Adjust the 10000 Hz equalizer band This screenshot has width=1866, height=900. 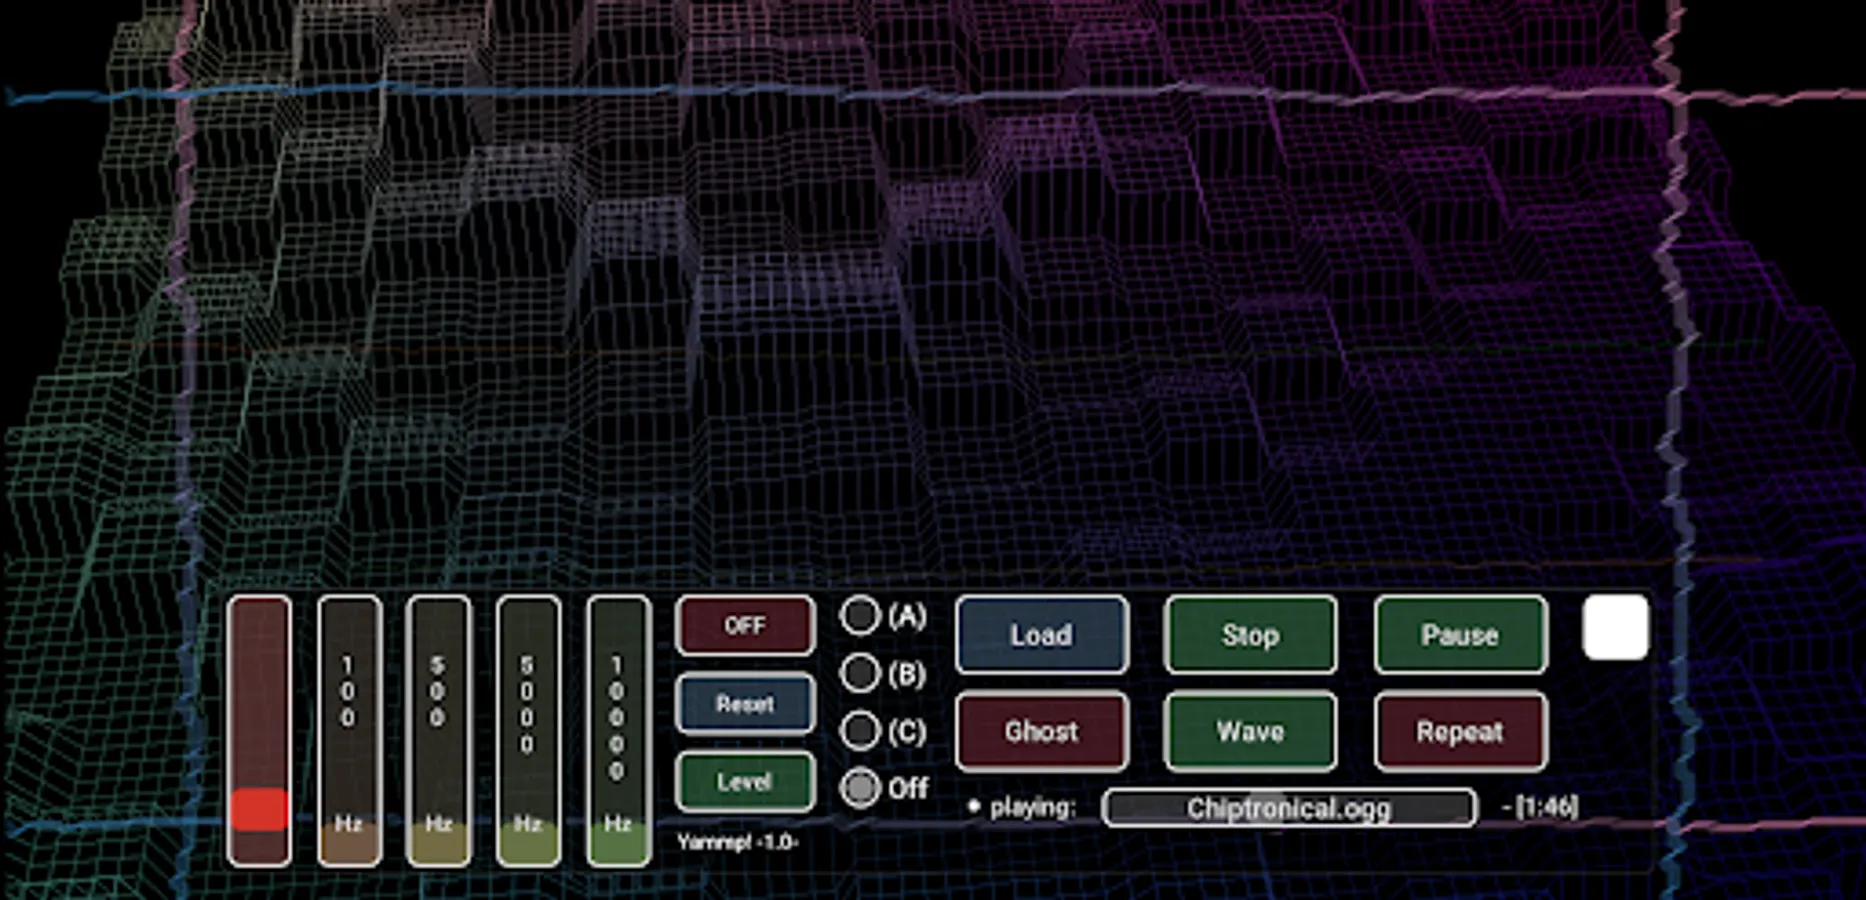pyautogui.click(x=618, y=731)
